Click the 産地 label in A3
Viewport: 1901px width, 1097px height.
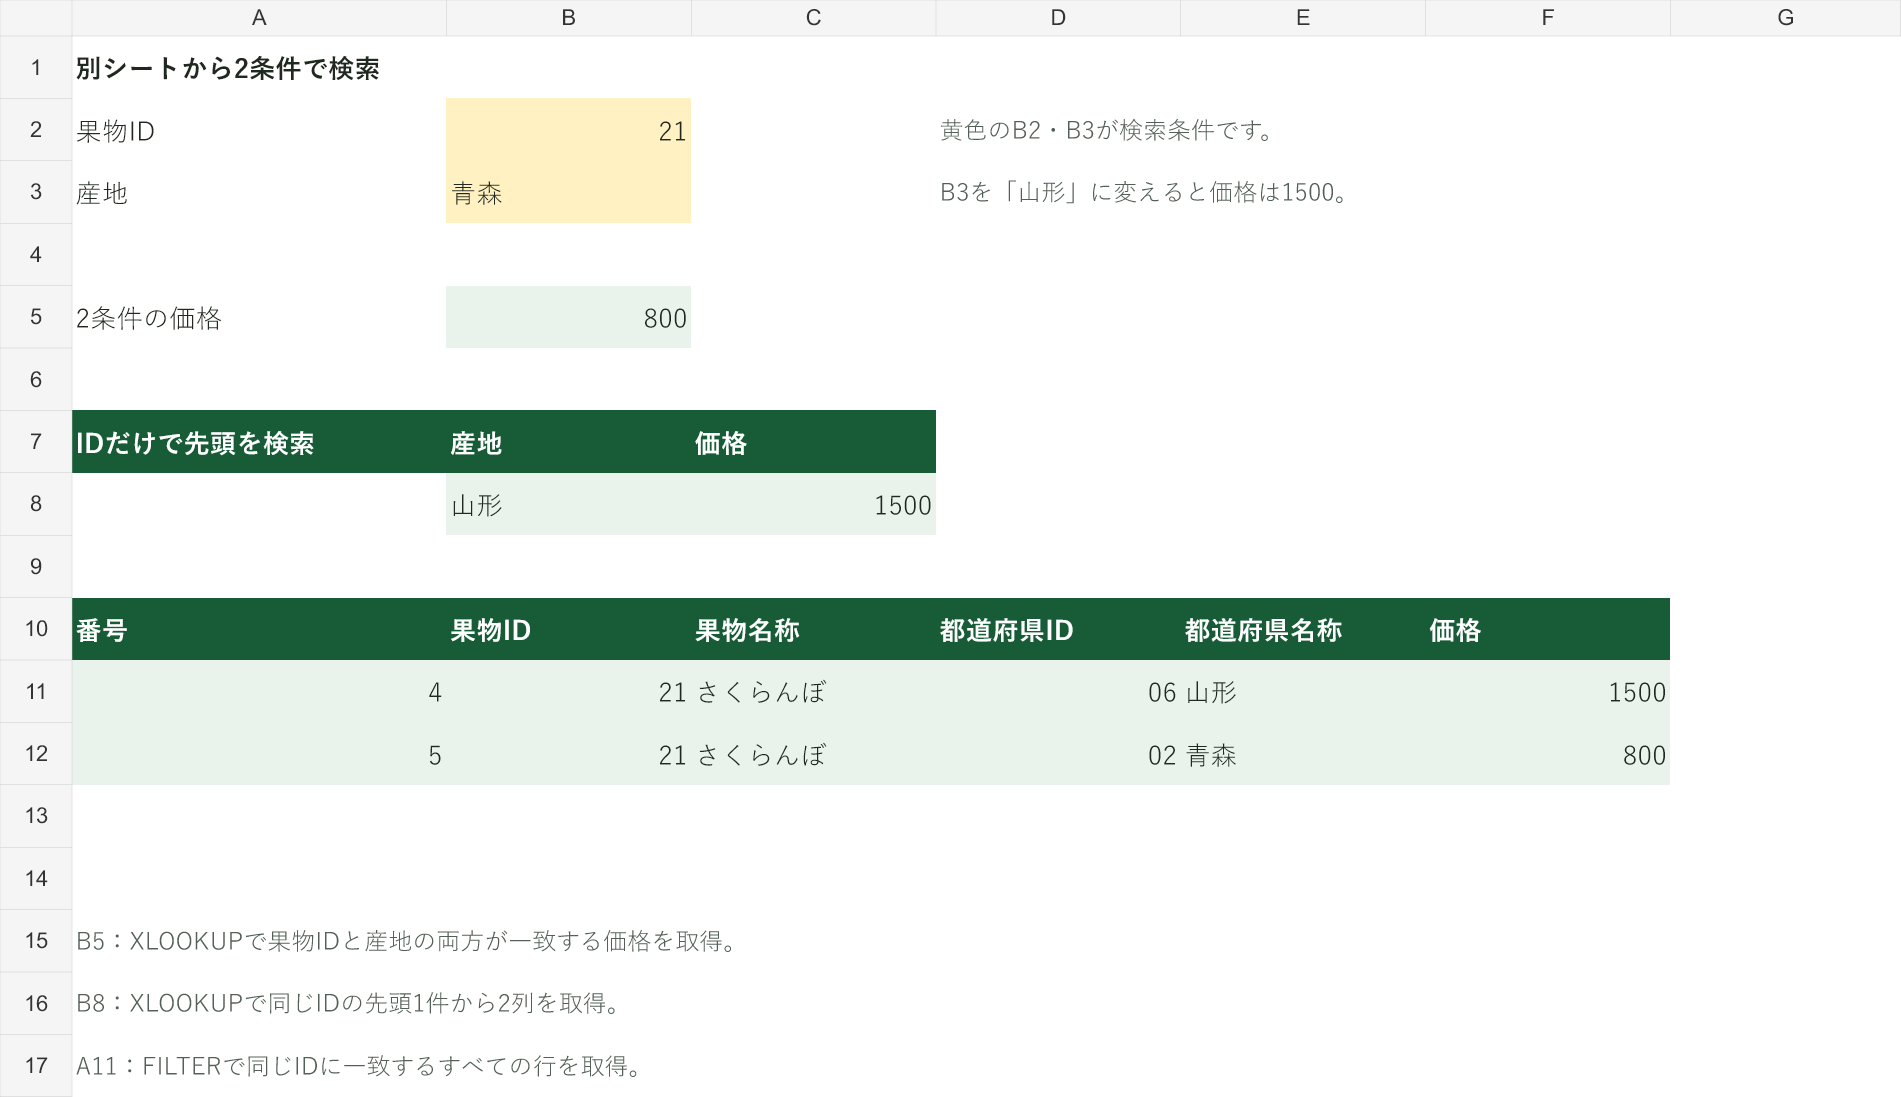tap(102, 193)
